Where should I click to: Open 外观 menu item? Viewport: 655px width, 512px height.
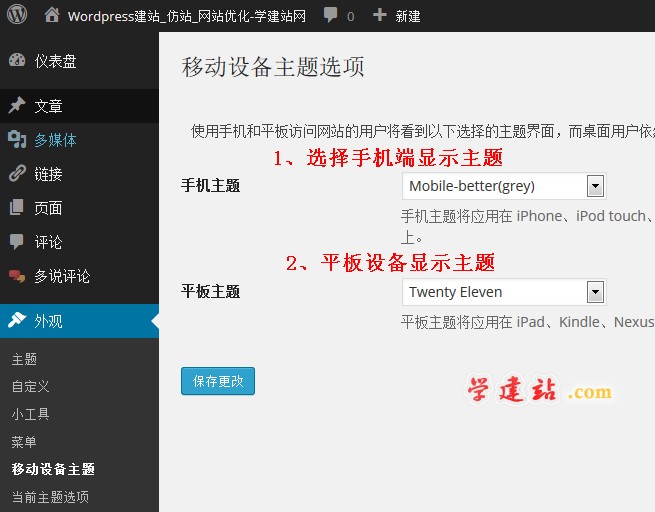[79, 321]
